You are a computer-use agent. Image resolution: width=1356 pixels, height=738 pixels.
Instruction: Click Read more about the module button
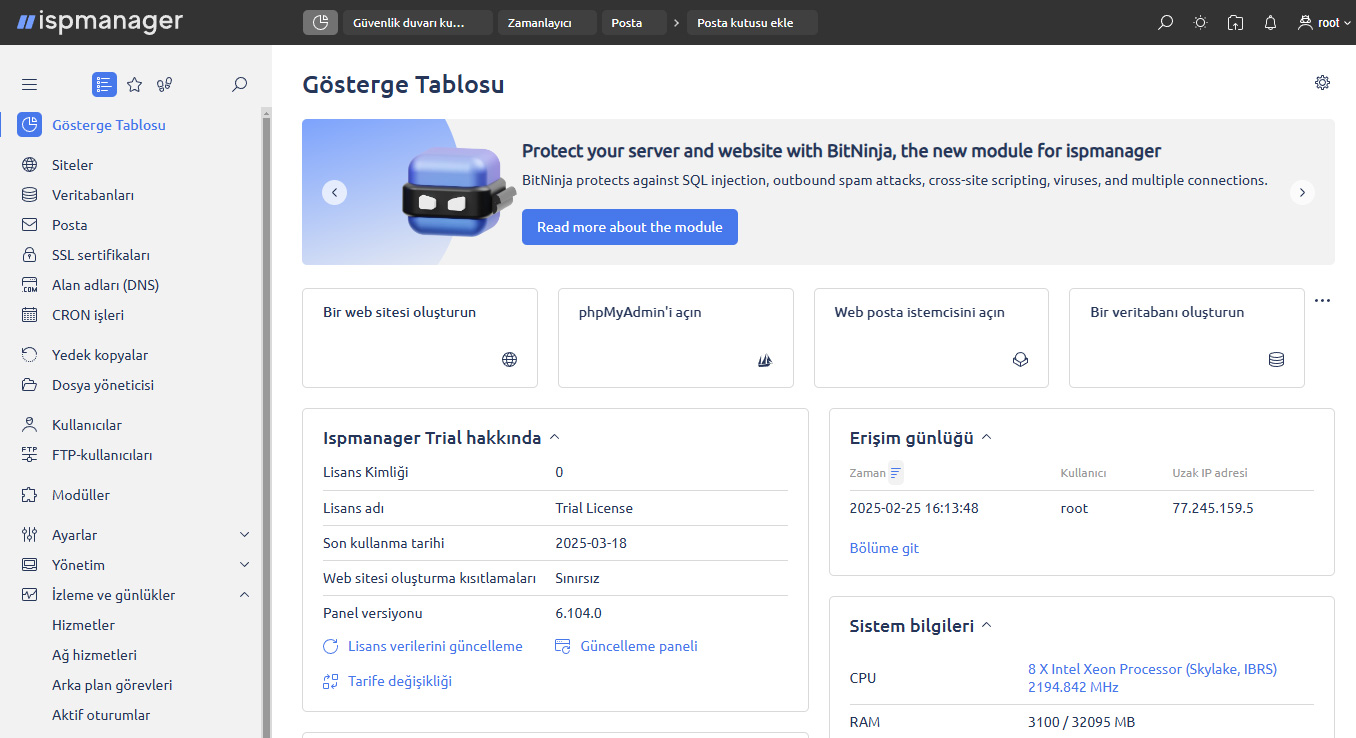coord(629,227)
